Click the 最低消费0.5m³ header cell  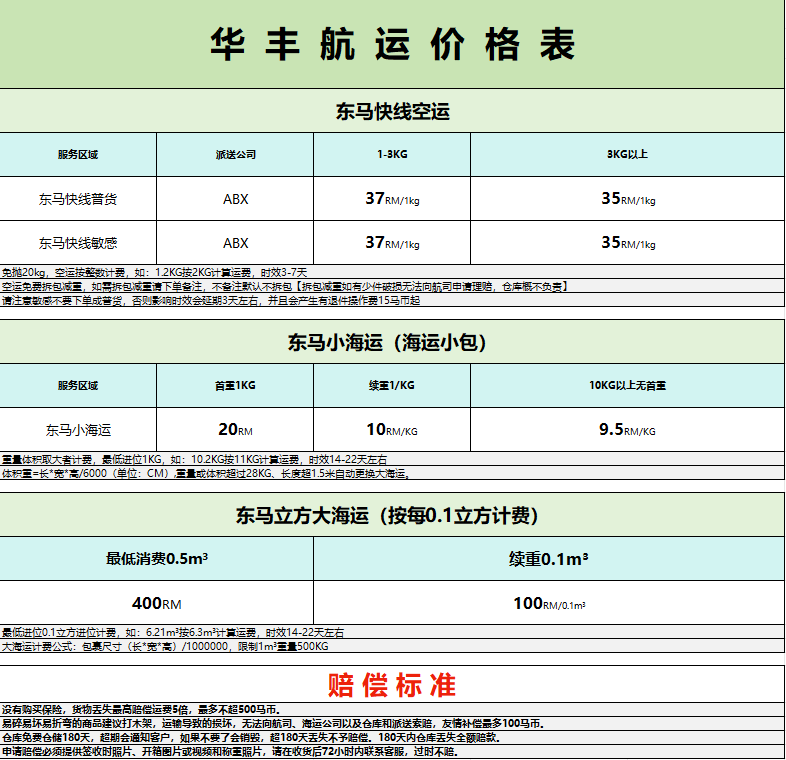[157, 559]
